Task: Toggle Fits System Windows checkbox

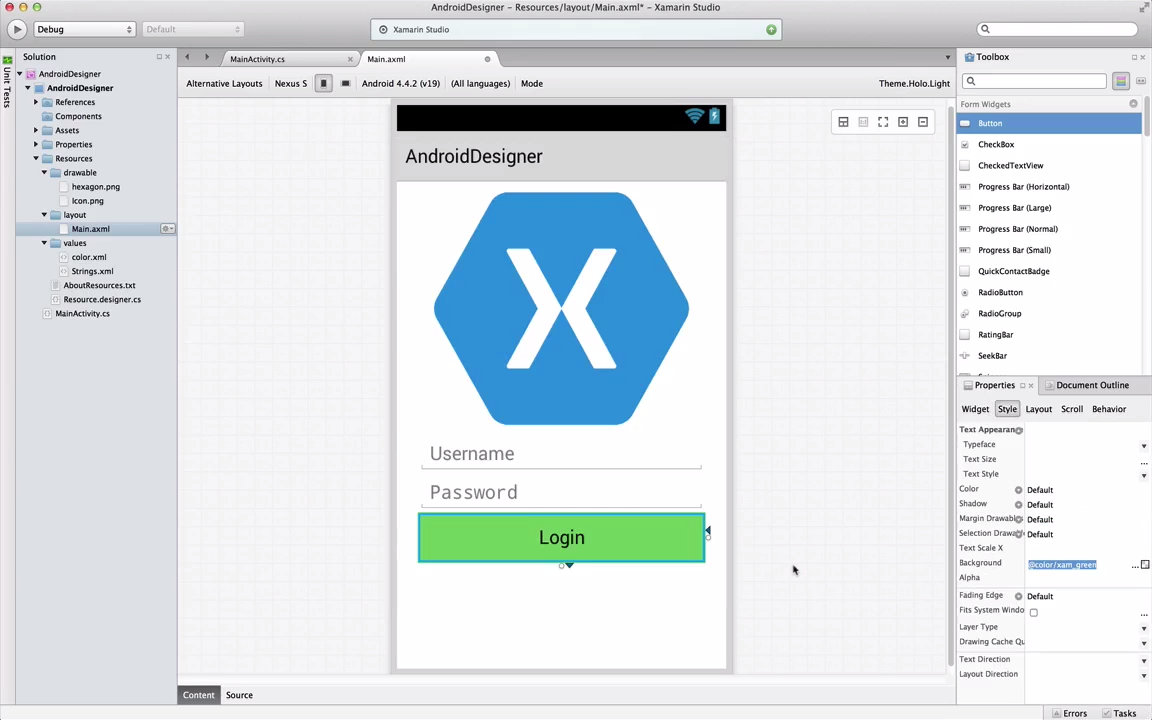Action: [x=1034, y=612]
